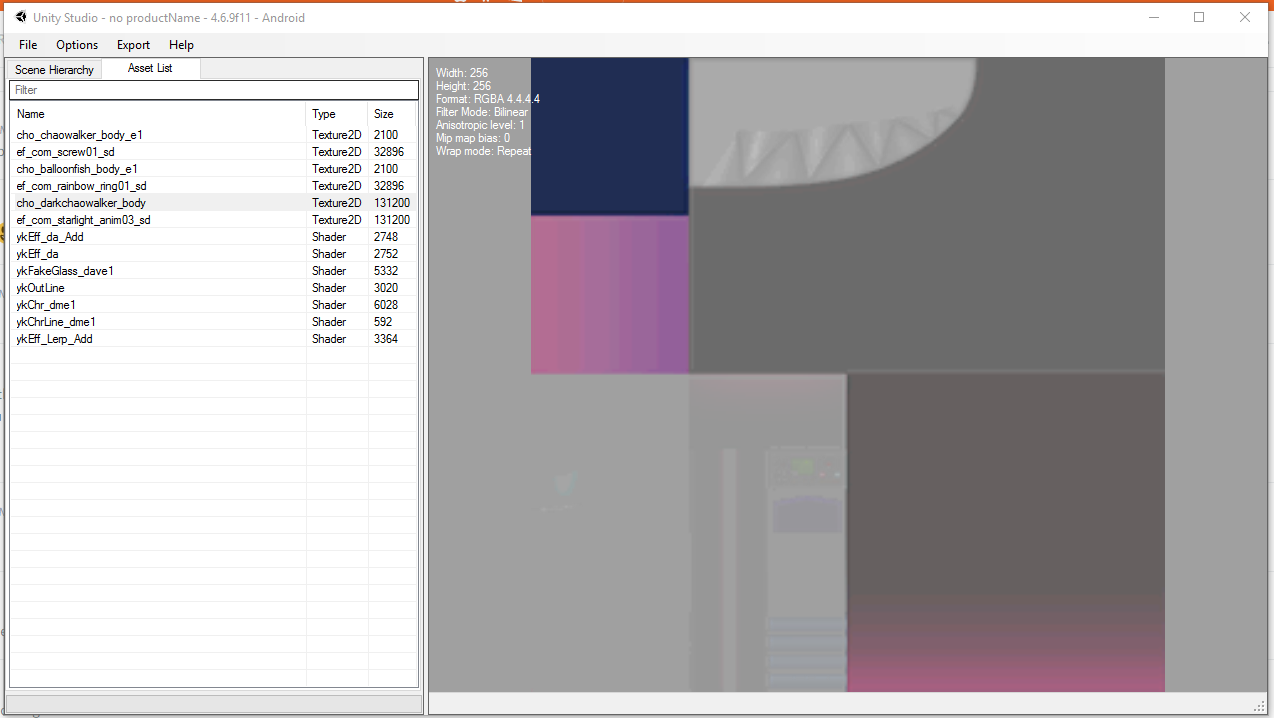Select the ef_com_starlight_anim03_sd asset row
This screenshot has height=718, width=1274.
[213, 220]
